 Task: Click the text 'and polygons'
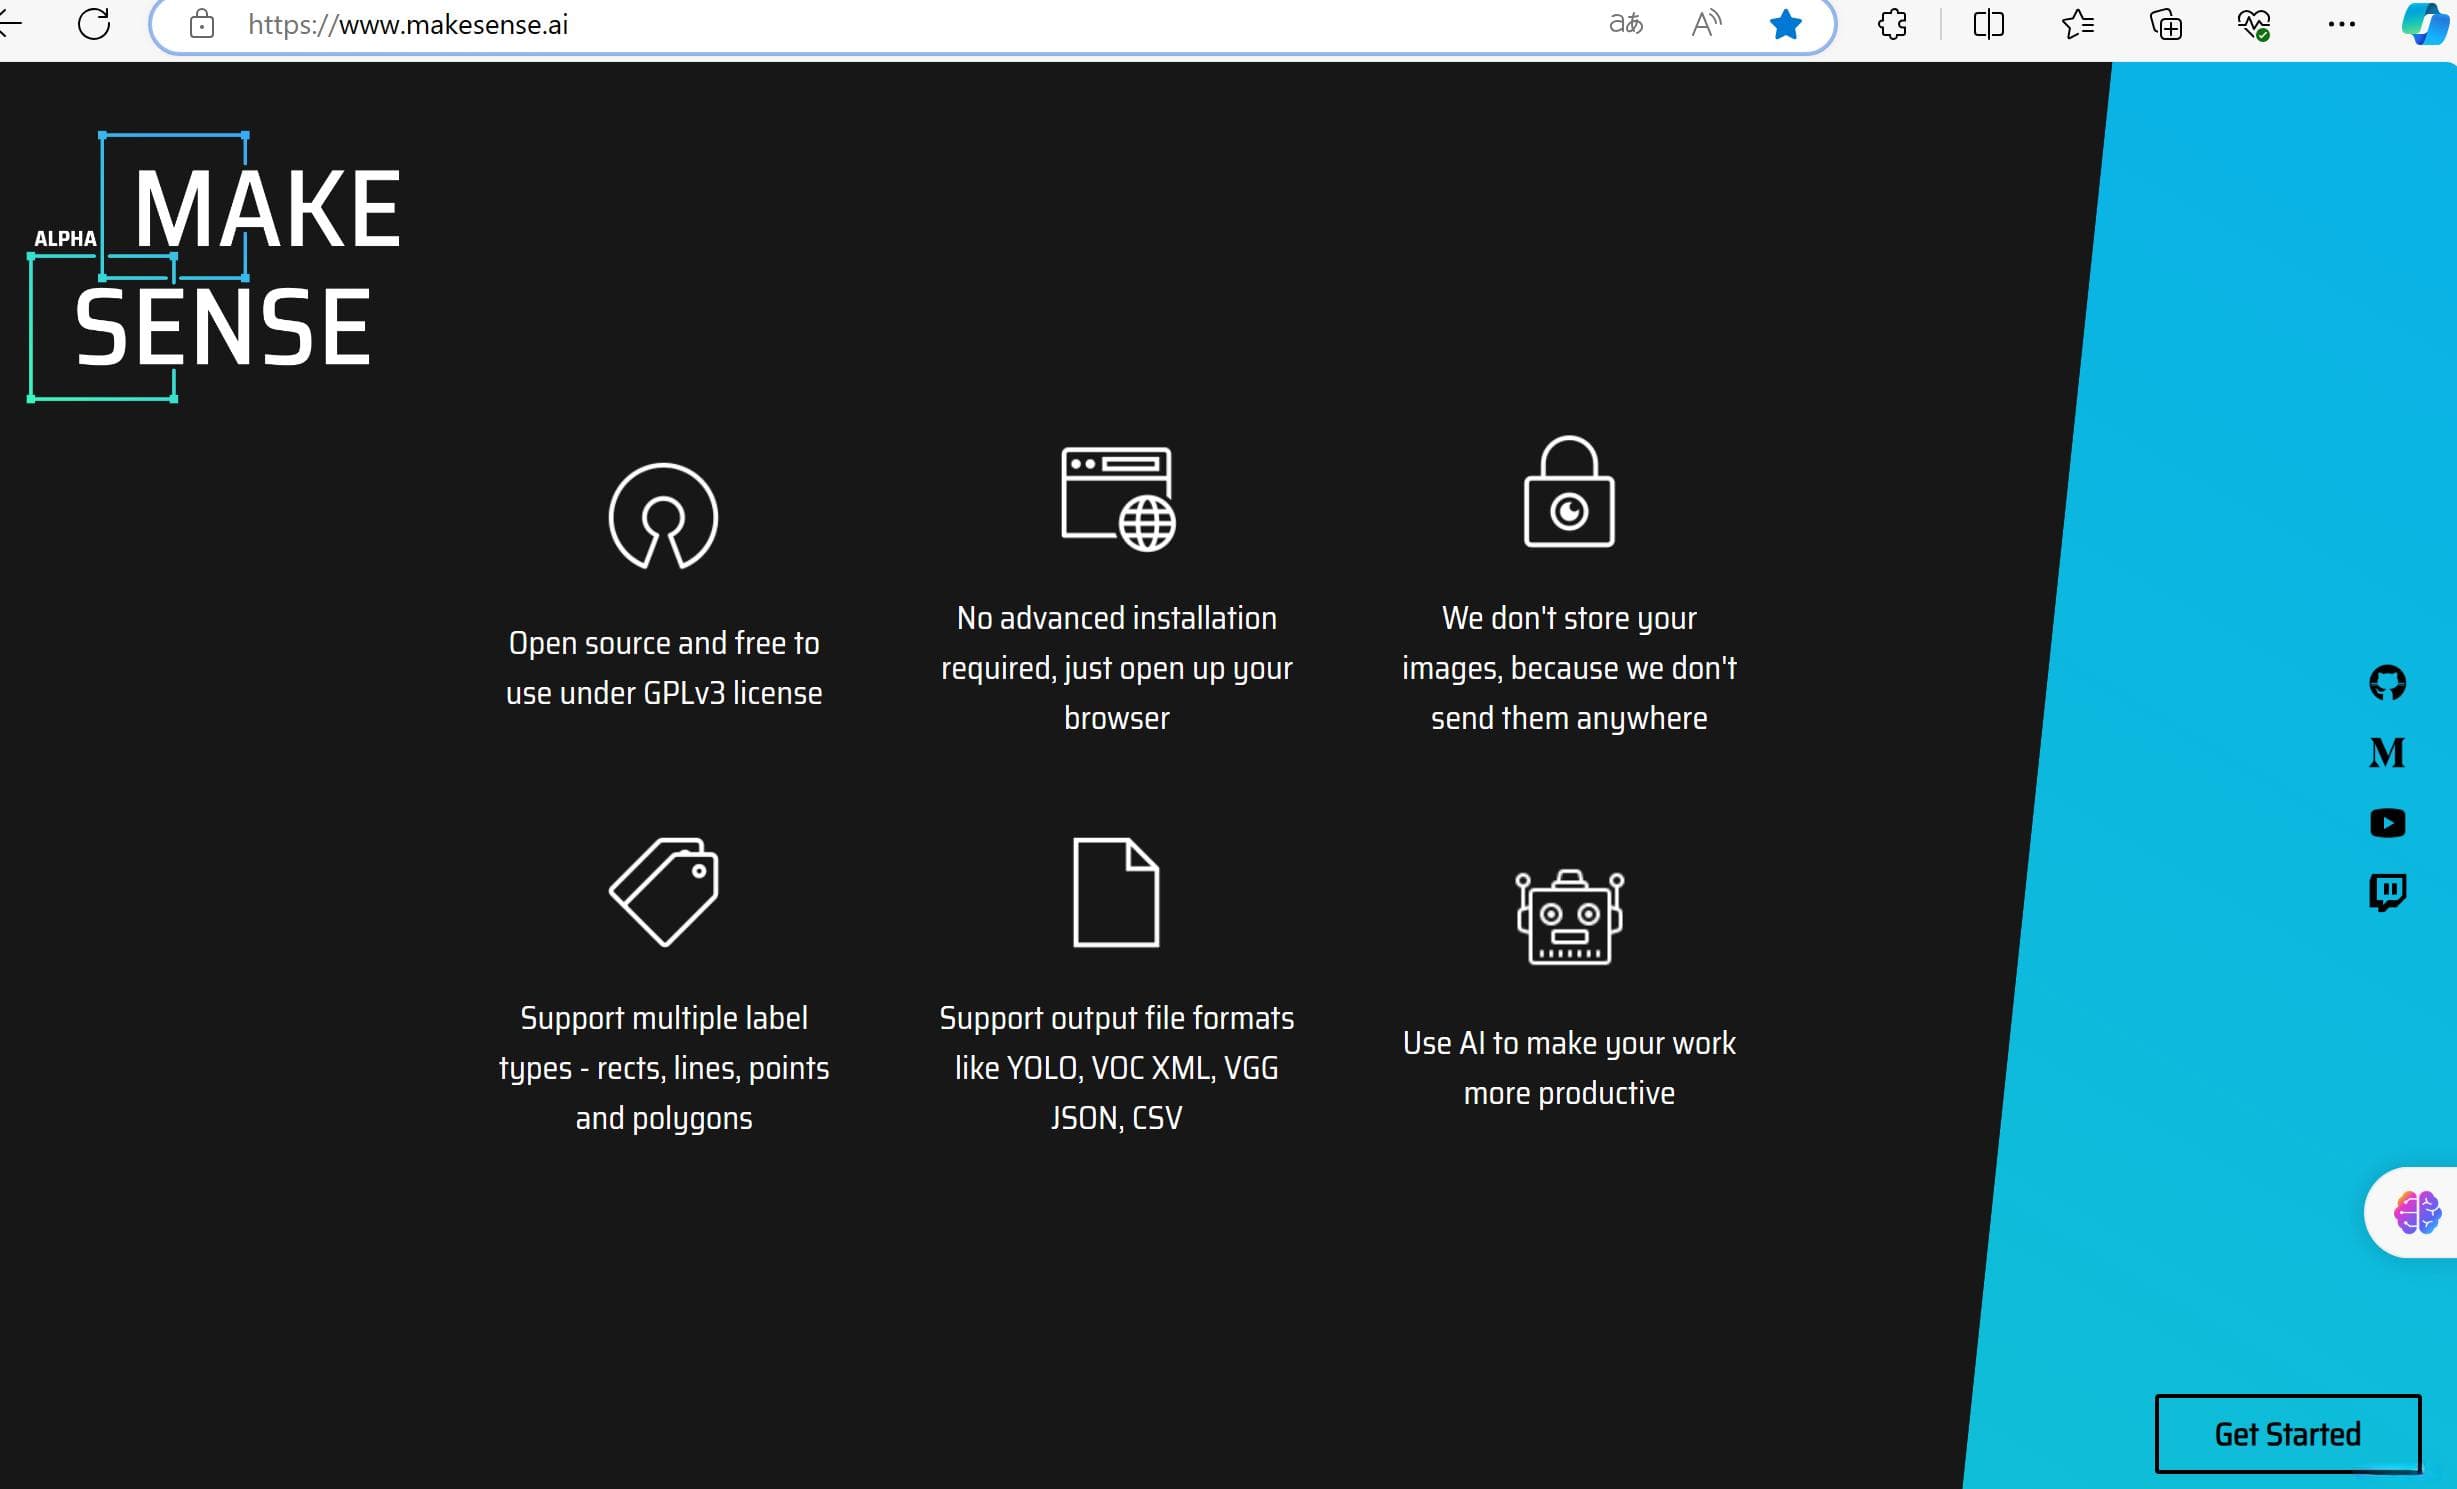tap(664, 1117)
